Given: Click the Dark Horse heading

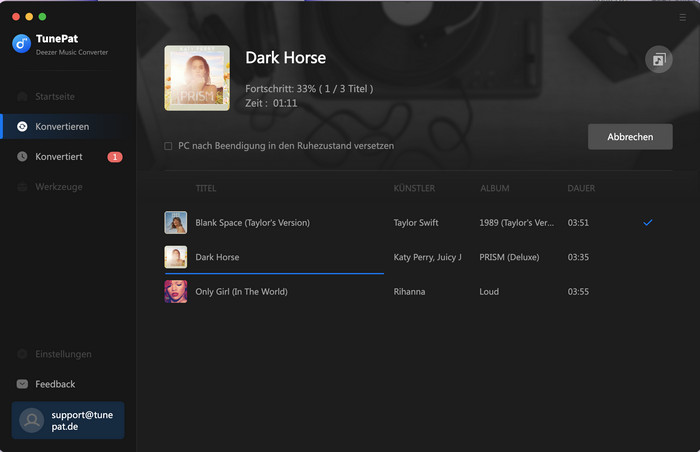Looking at the screenshot, I should click(285, 58).
